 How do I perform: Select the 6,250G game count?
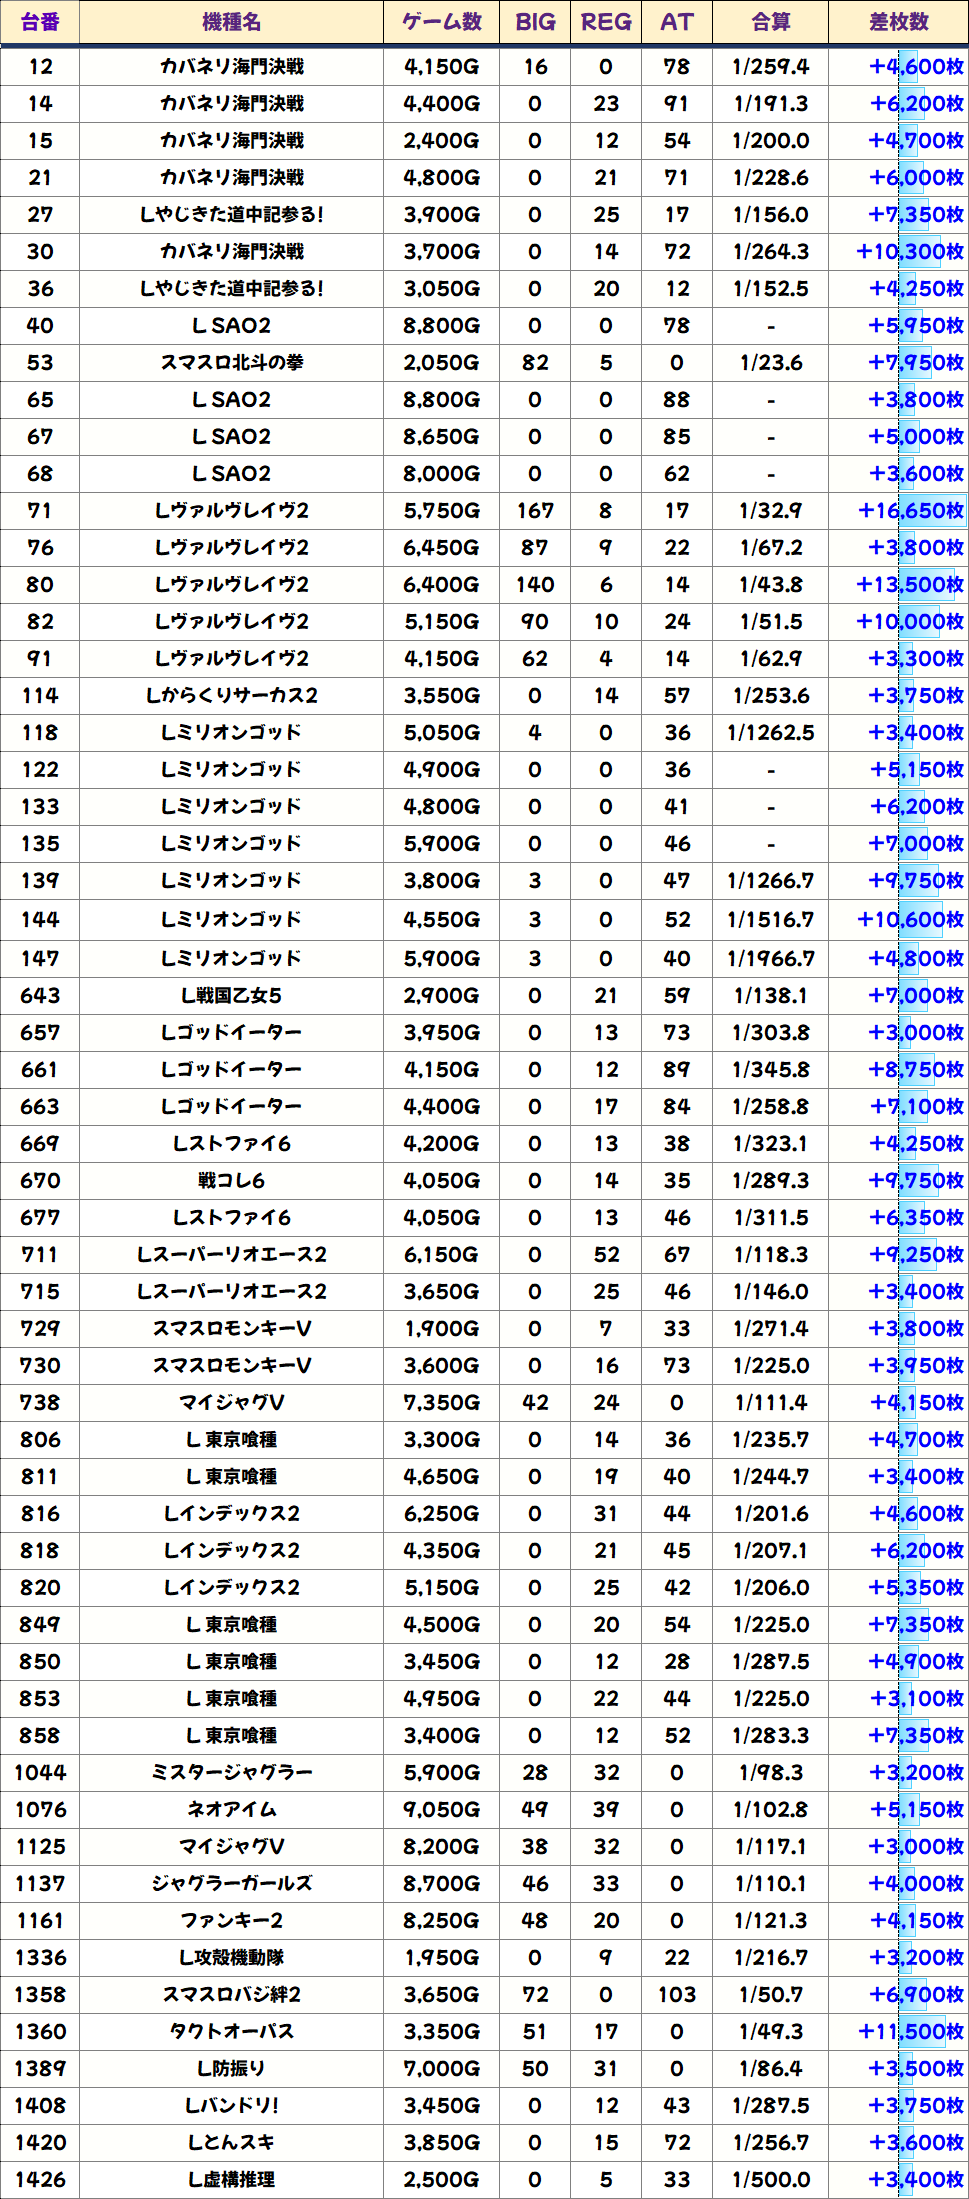[441, 1514]
